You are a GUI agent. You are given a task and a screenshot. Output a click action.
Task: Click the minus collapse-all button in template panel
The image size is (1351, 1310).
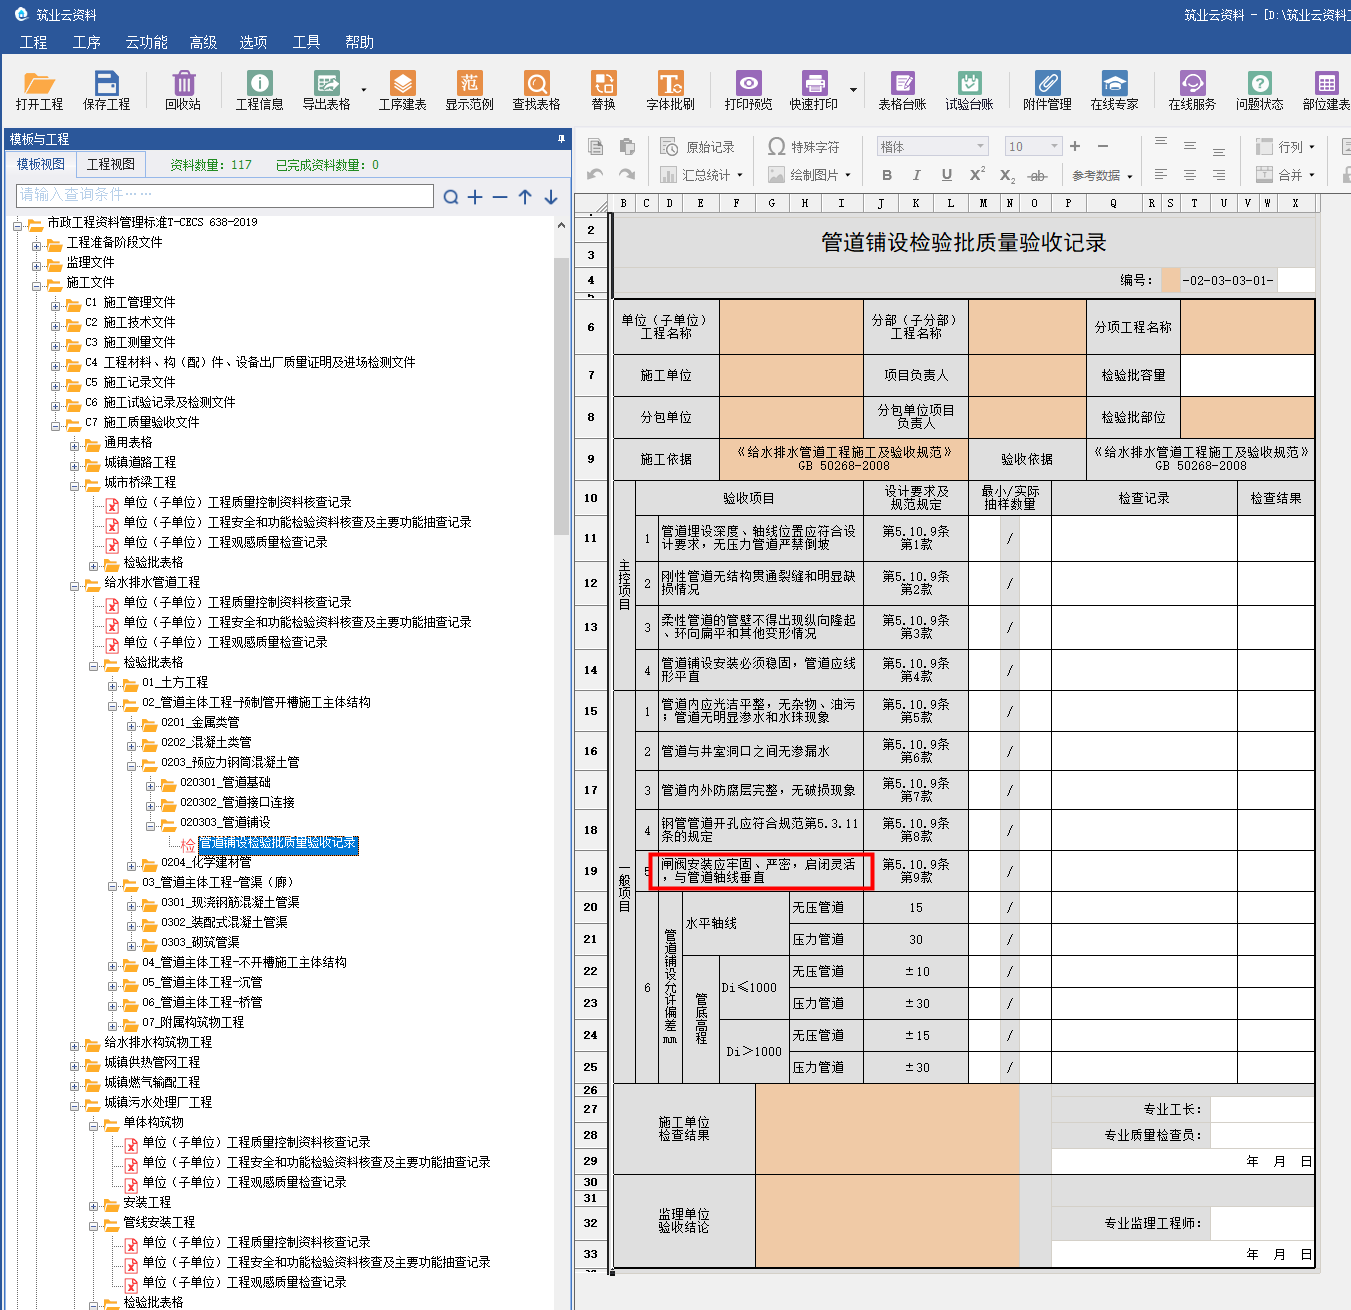500,197
